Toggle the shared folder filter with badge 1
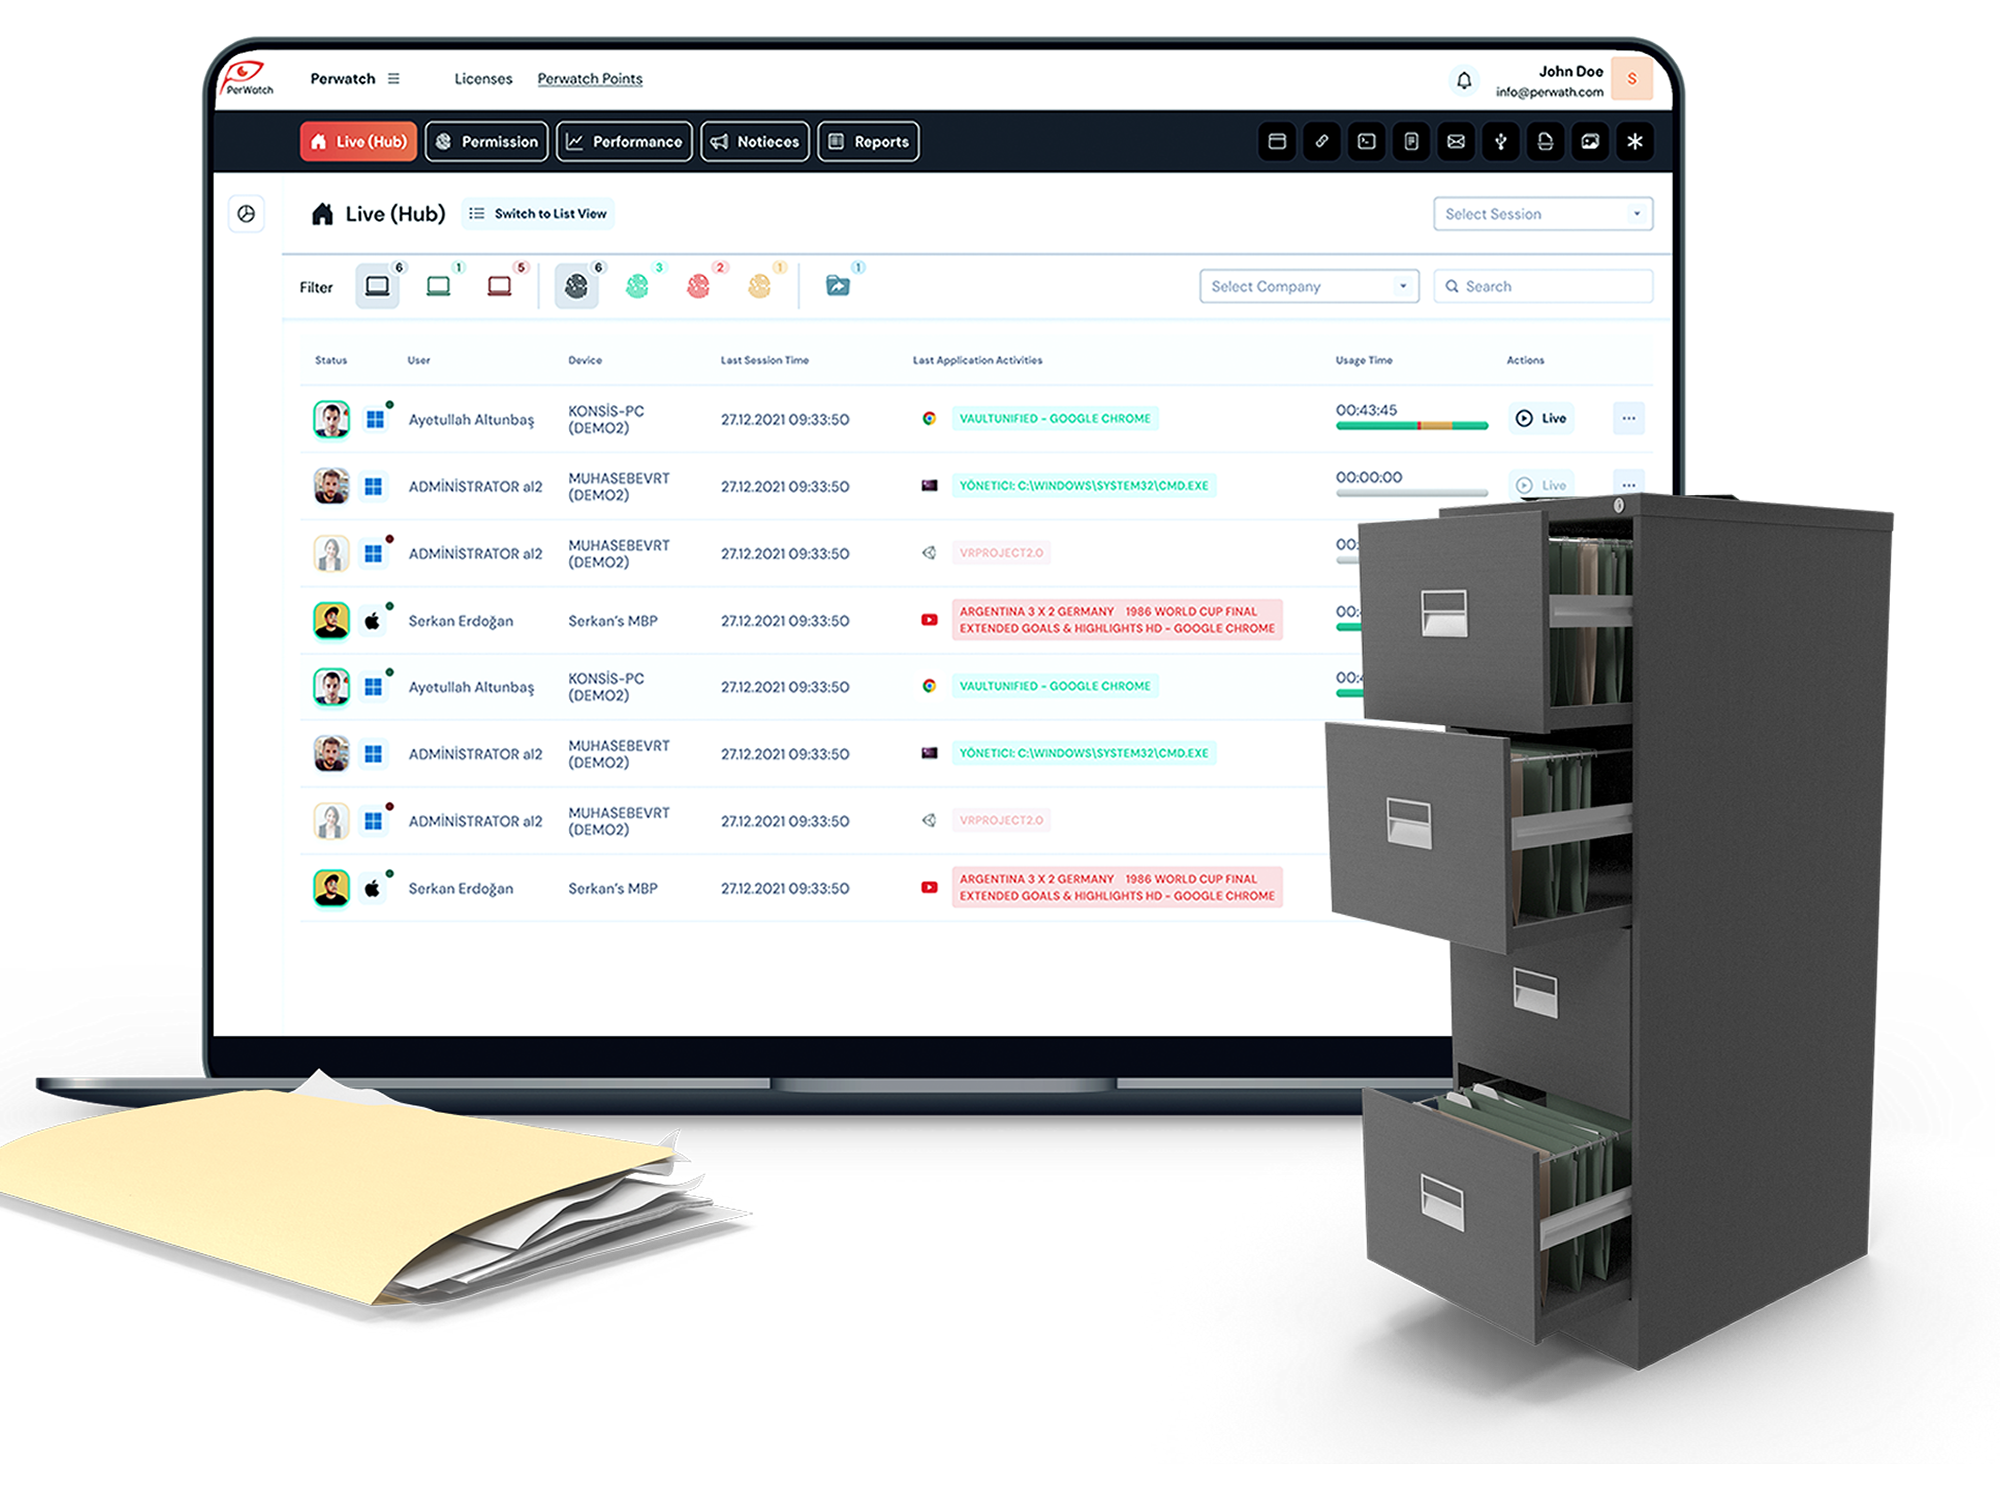The height and width of the screenshot is (1500, 2000). point(838,287)
